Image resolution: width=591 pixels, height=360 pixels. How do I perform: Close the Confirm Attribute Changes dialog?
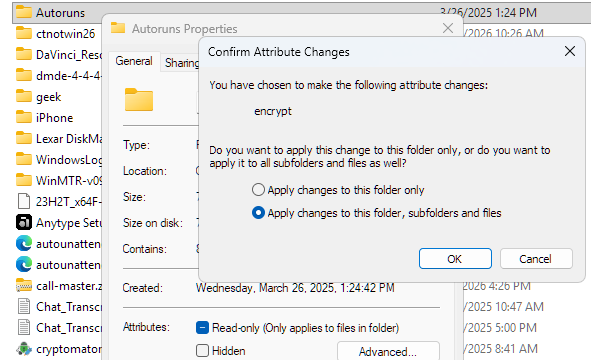click(570, 51)
